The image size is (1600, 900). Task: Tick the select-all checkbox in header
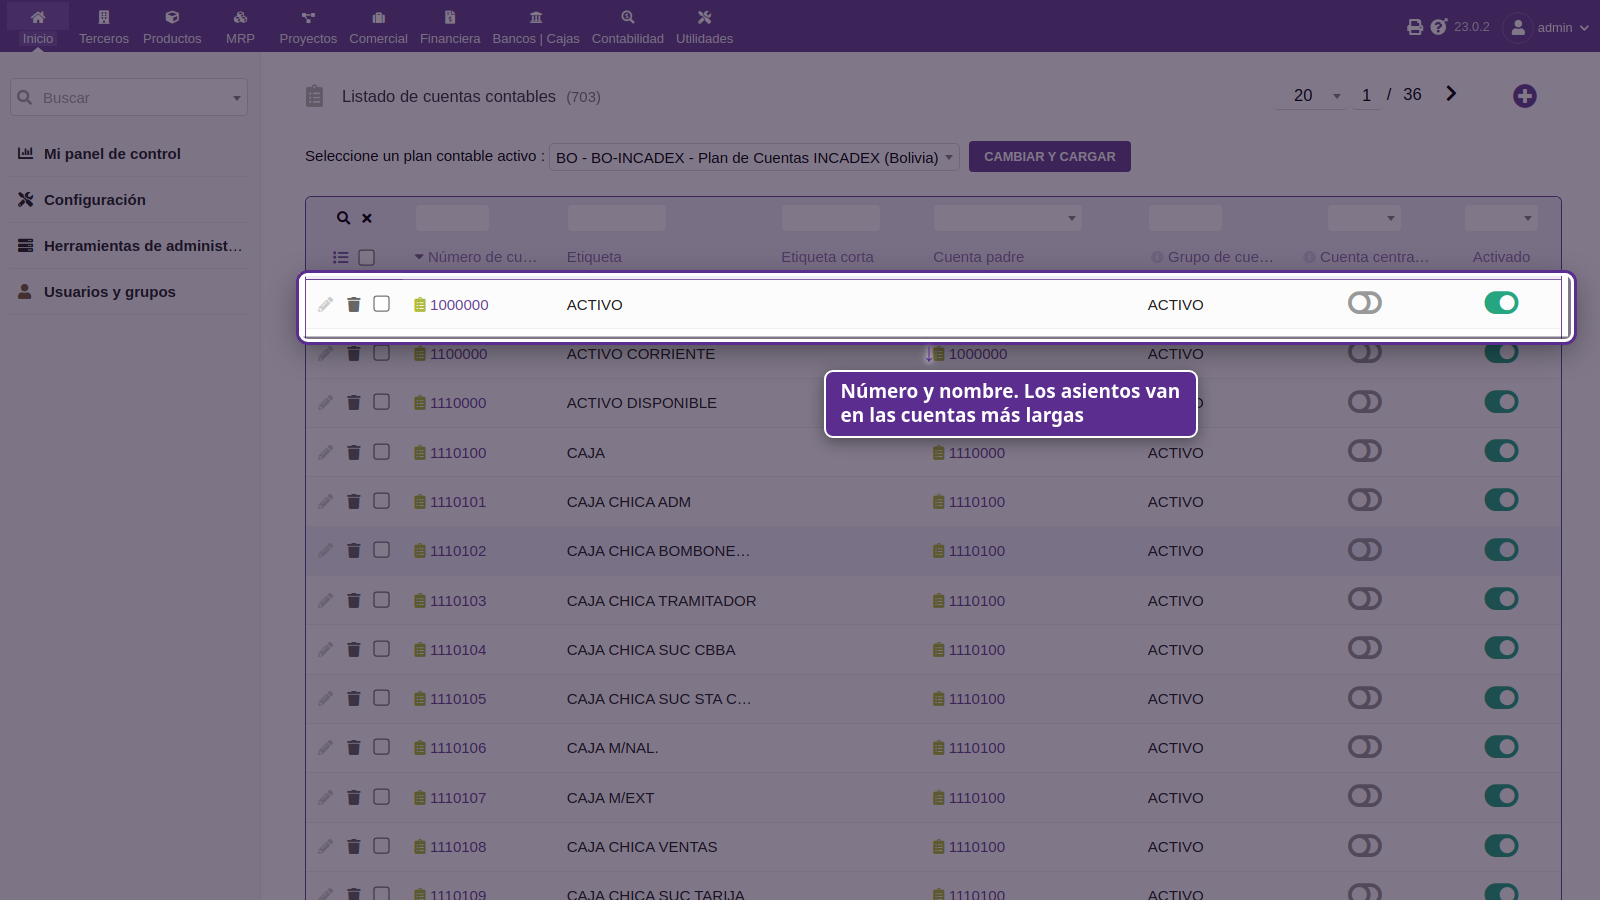click(367, 257)
